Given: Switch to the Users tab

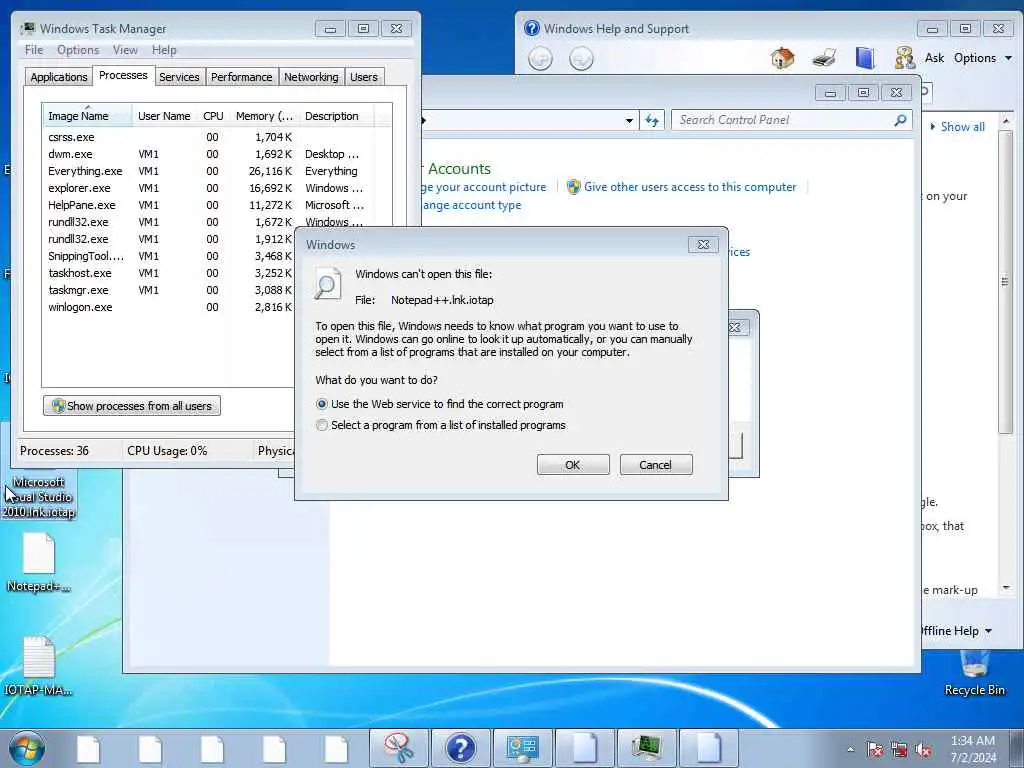Looking at the screenshot, I should click(364, 77).
